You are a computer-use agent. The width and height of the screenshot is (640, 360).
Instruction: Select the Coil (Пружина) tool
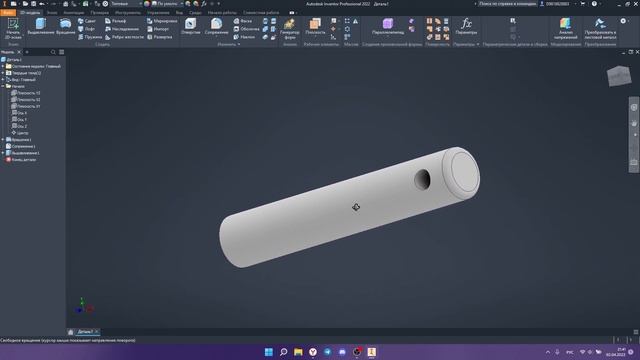click(x=90, y=37)
